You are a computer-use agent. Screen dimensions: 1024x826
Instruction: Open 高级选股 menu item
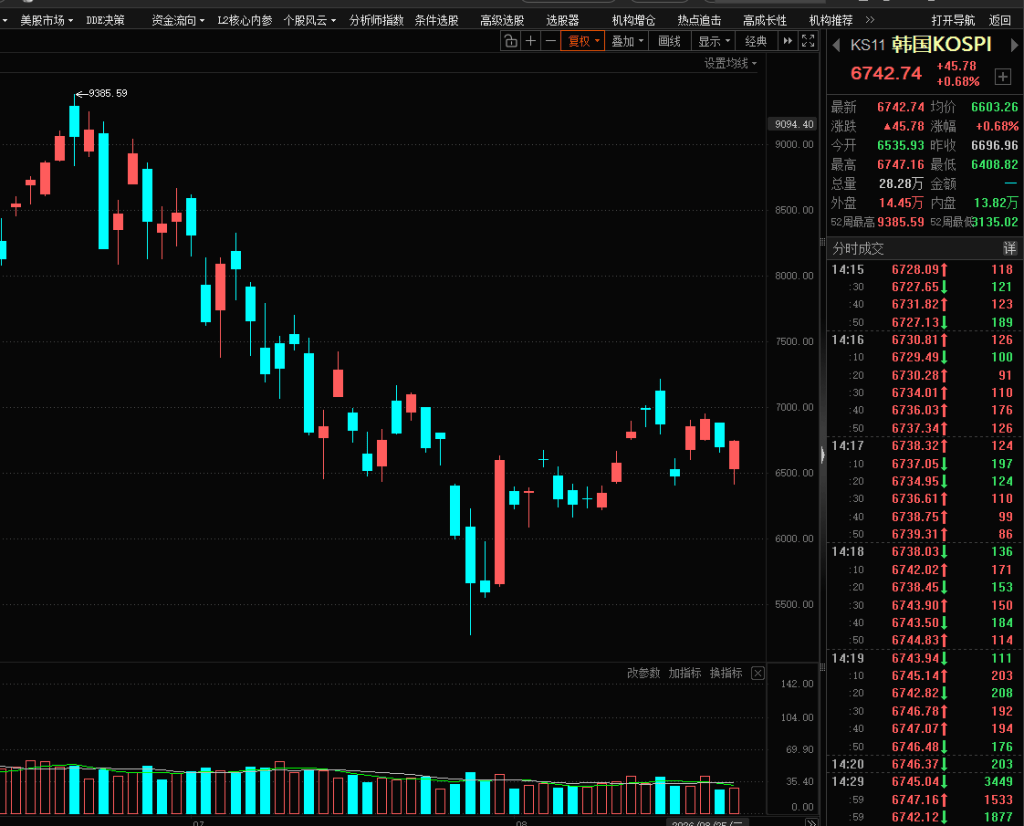(502, 20)
